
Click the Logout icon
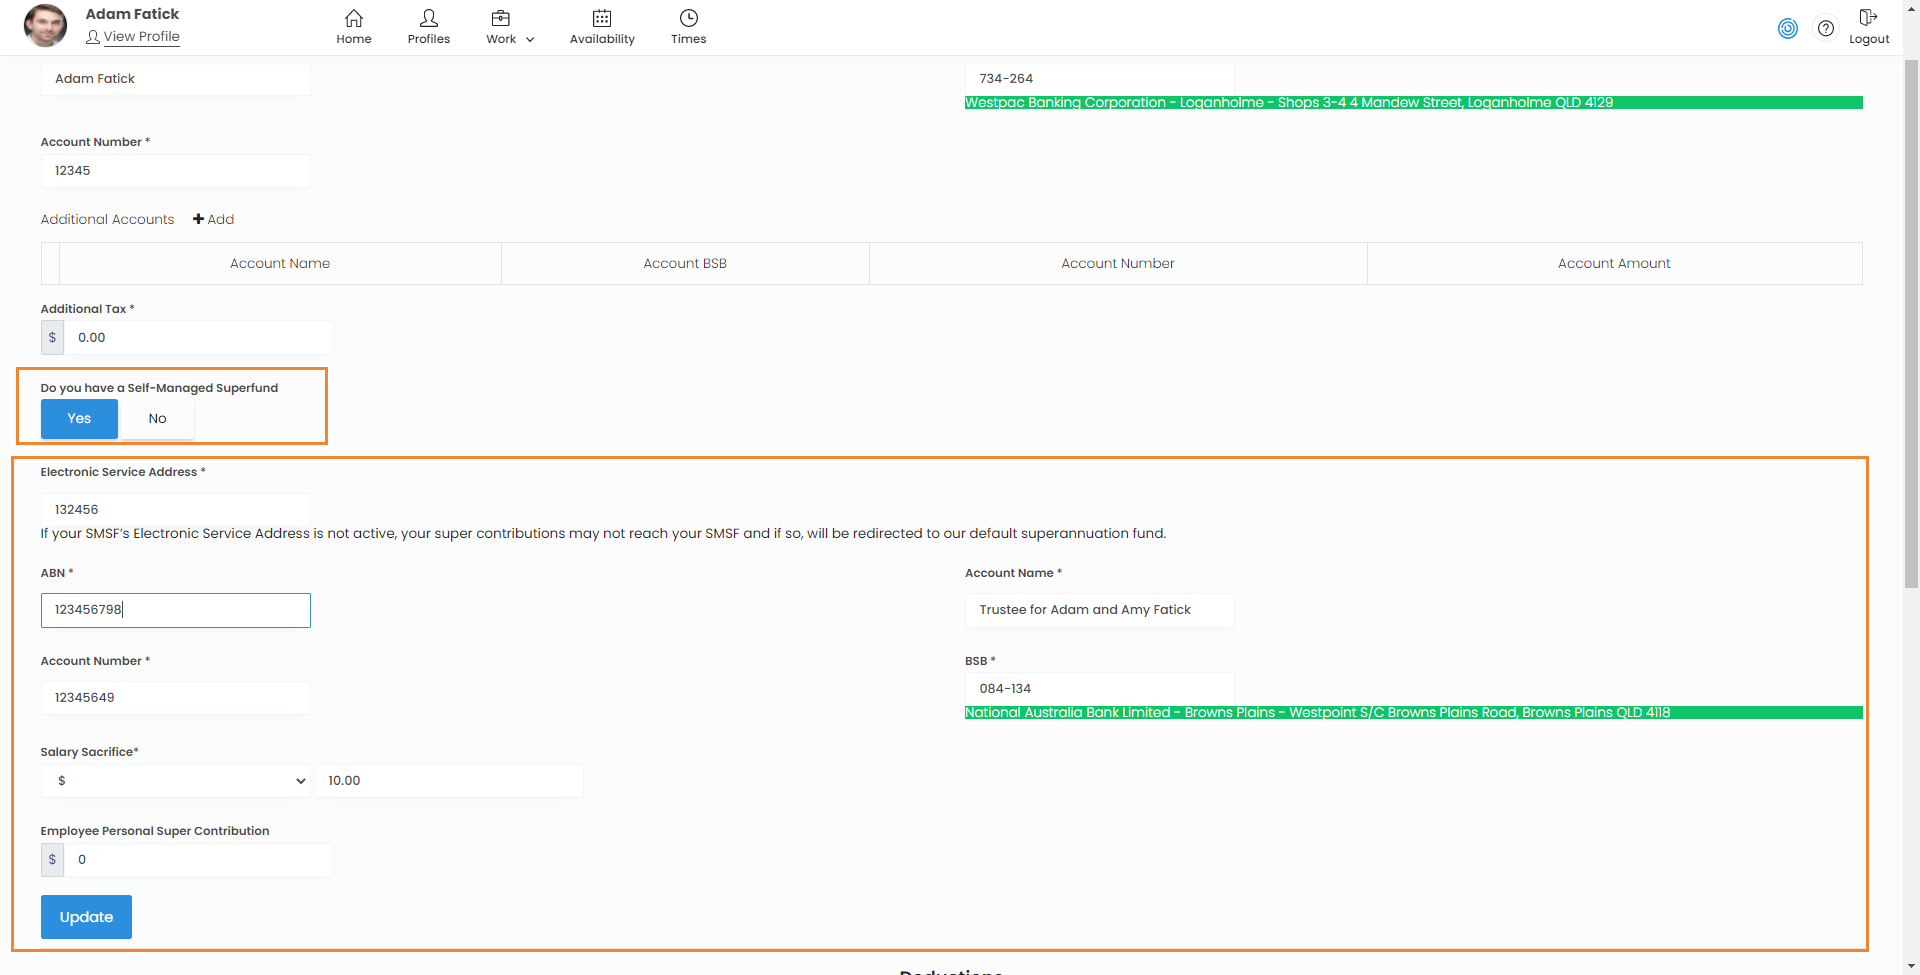click(x=1867, y=18)
